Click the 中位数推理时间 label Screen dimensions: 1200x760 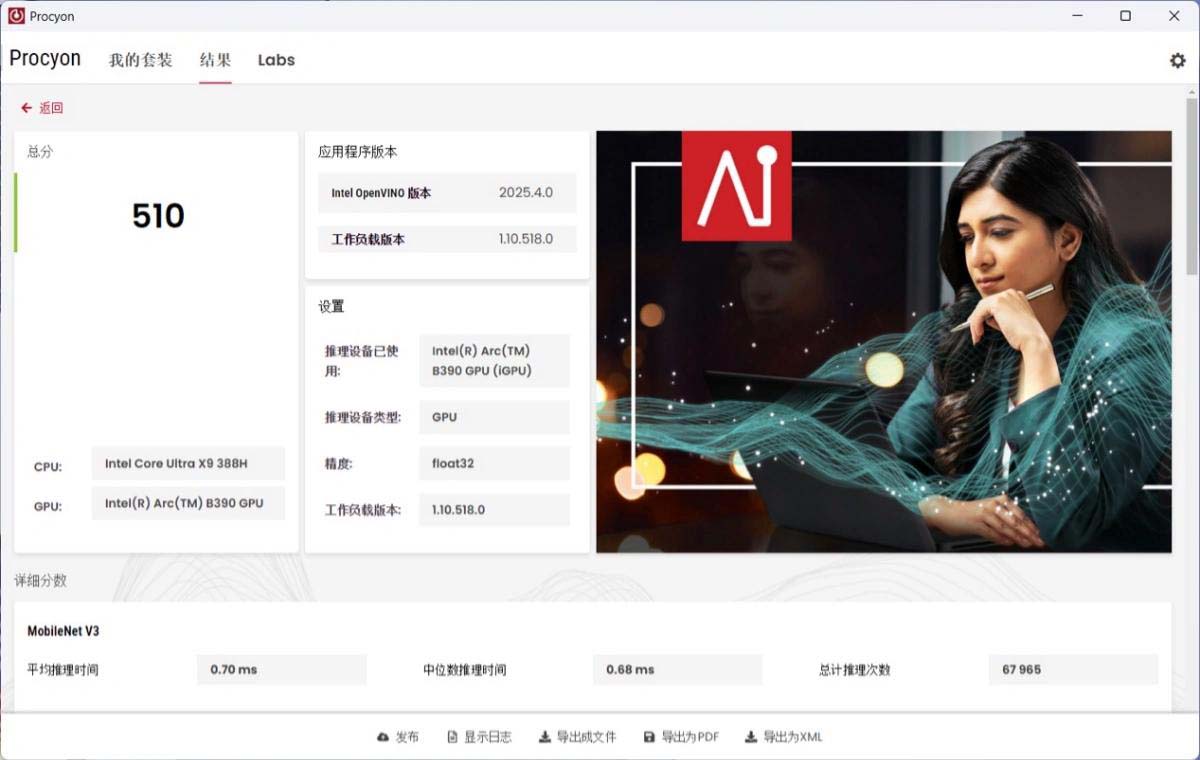pyautogui.click(x=465, y=670)
